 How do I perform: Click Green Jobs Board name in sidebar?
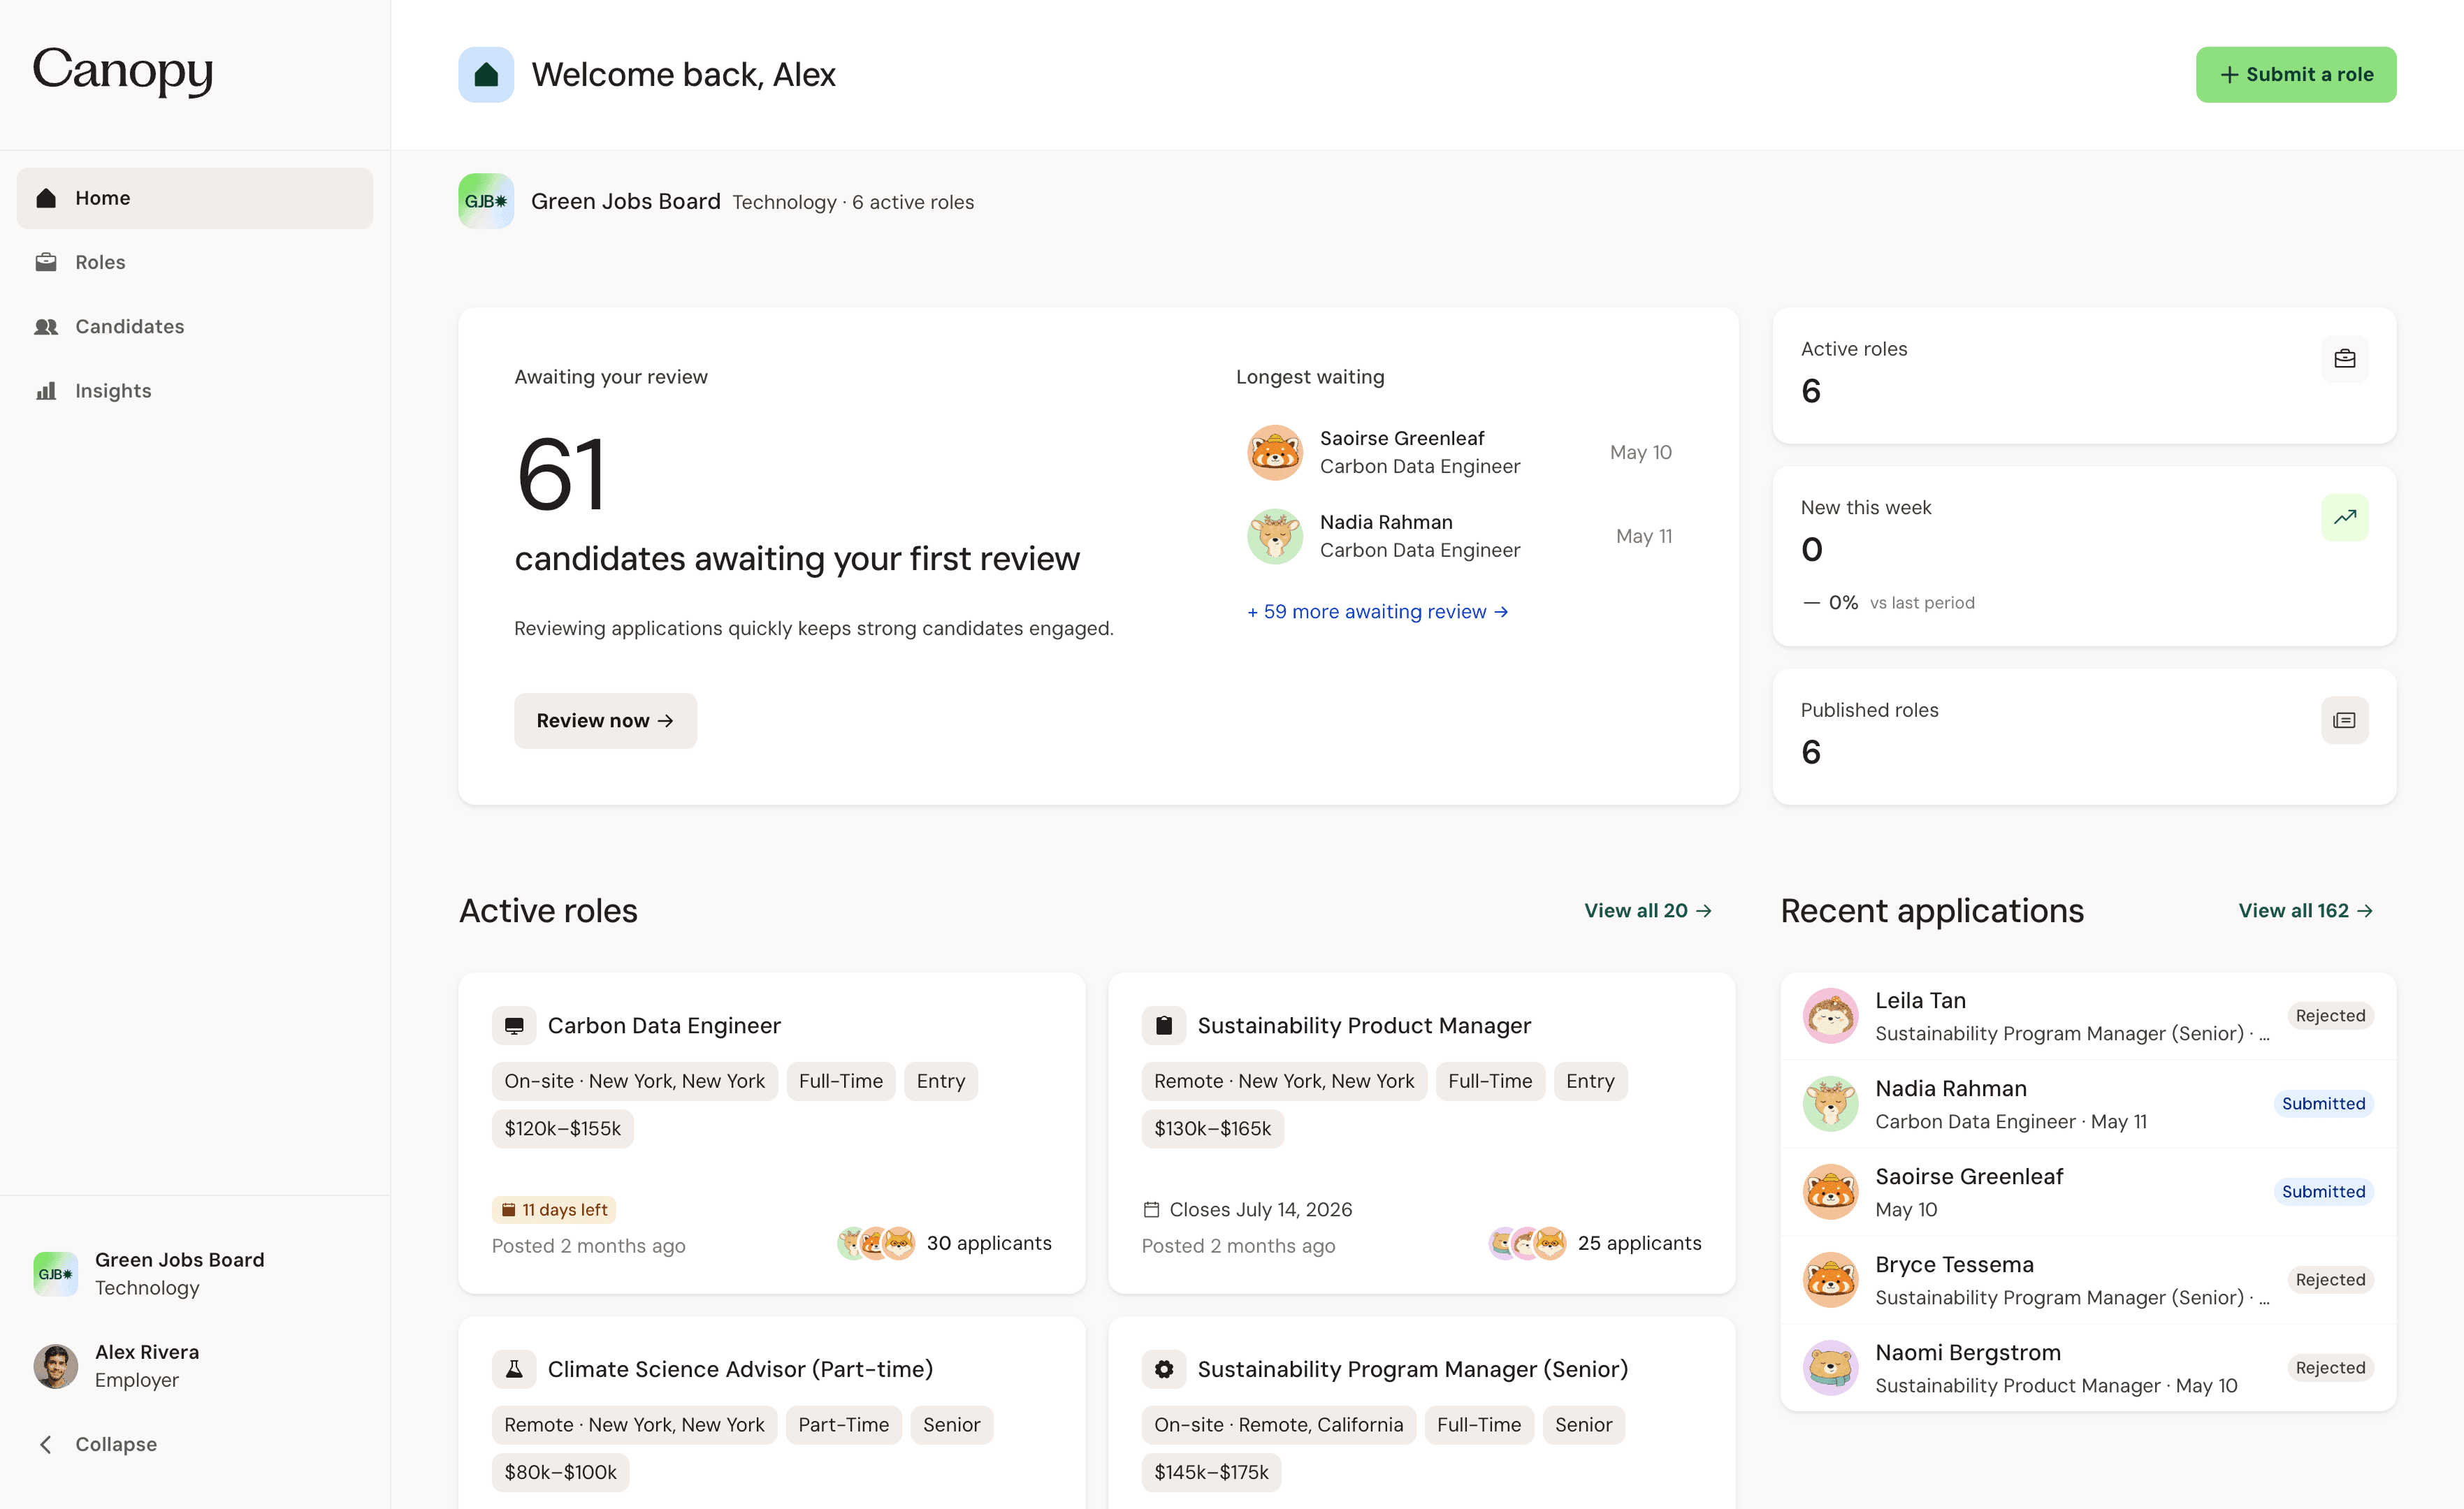coord(180,1260)
